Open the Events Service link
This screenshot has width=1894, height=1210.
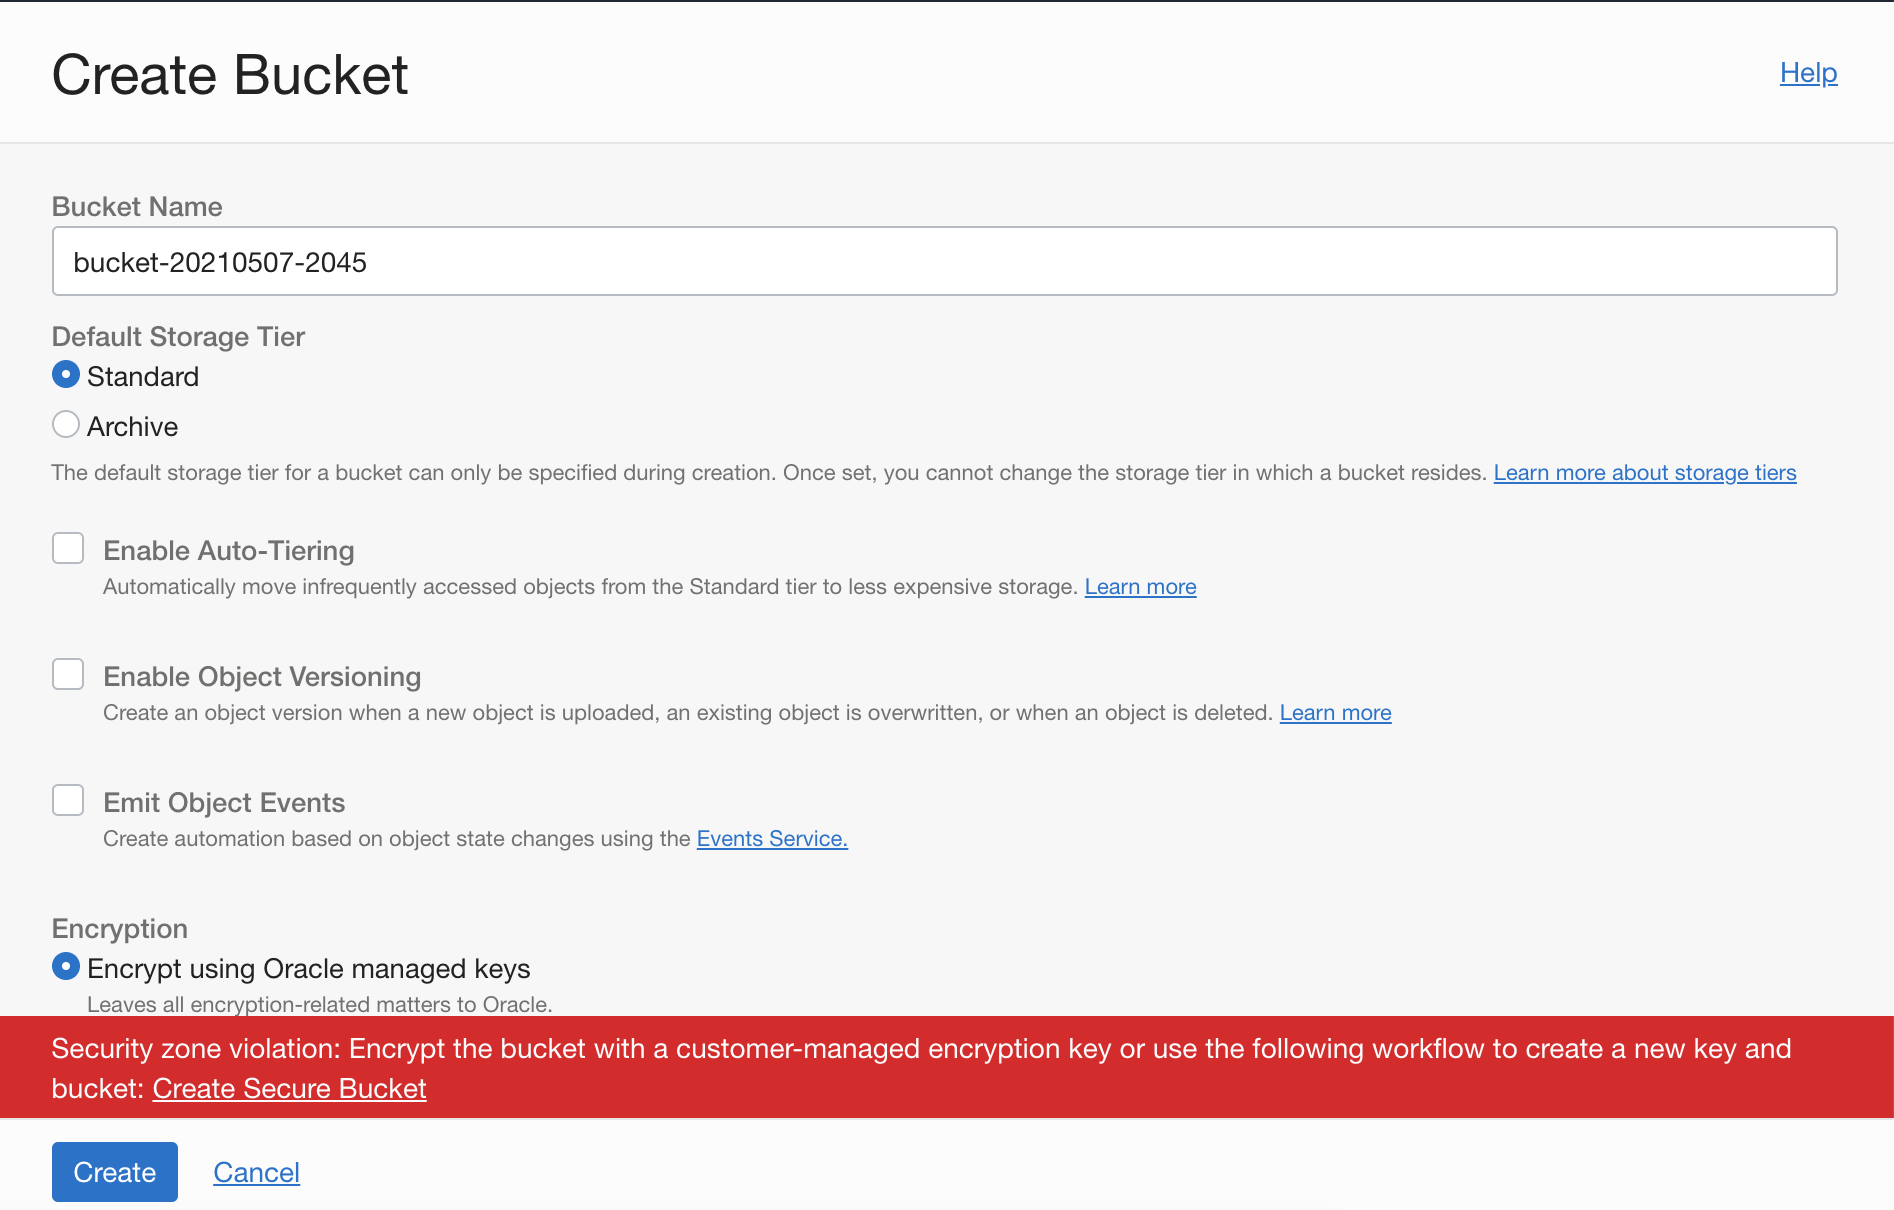(x=771, y=838)
